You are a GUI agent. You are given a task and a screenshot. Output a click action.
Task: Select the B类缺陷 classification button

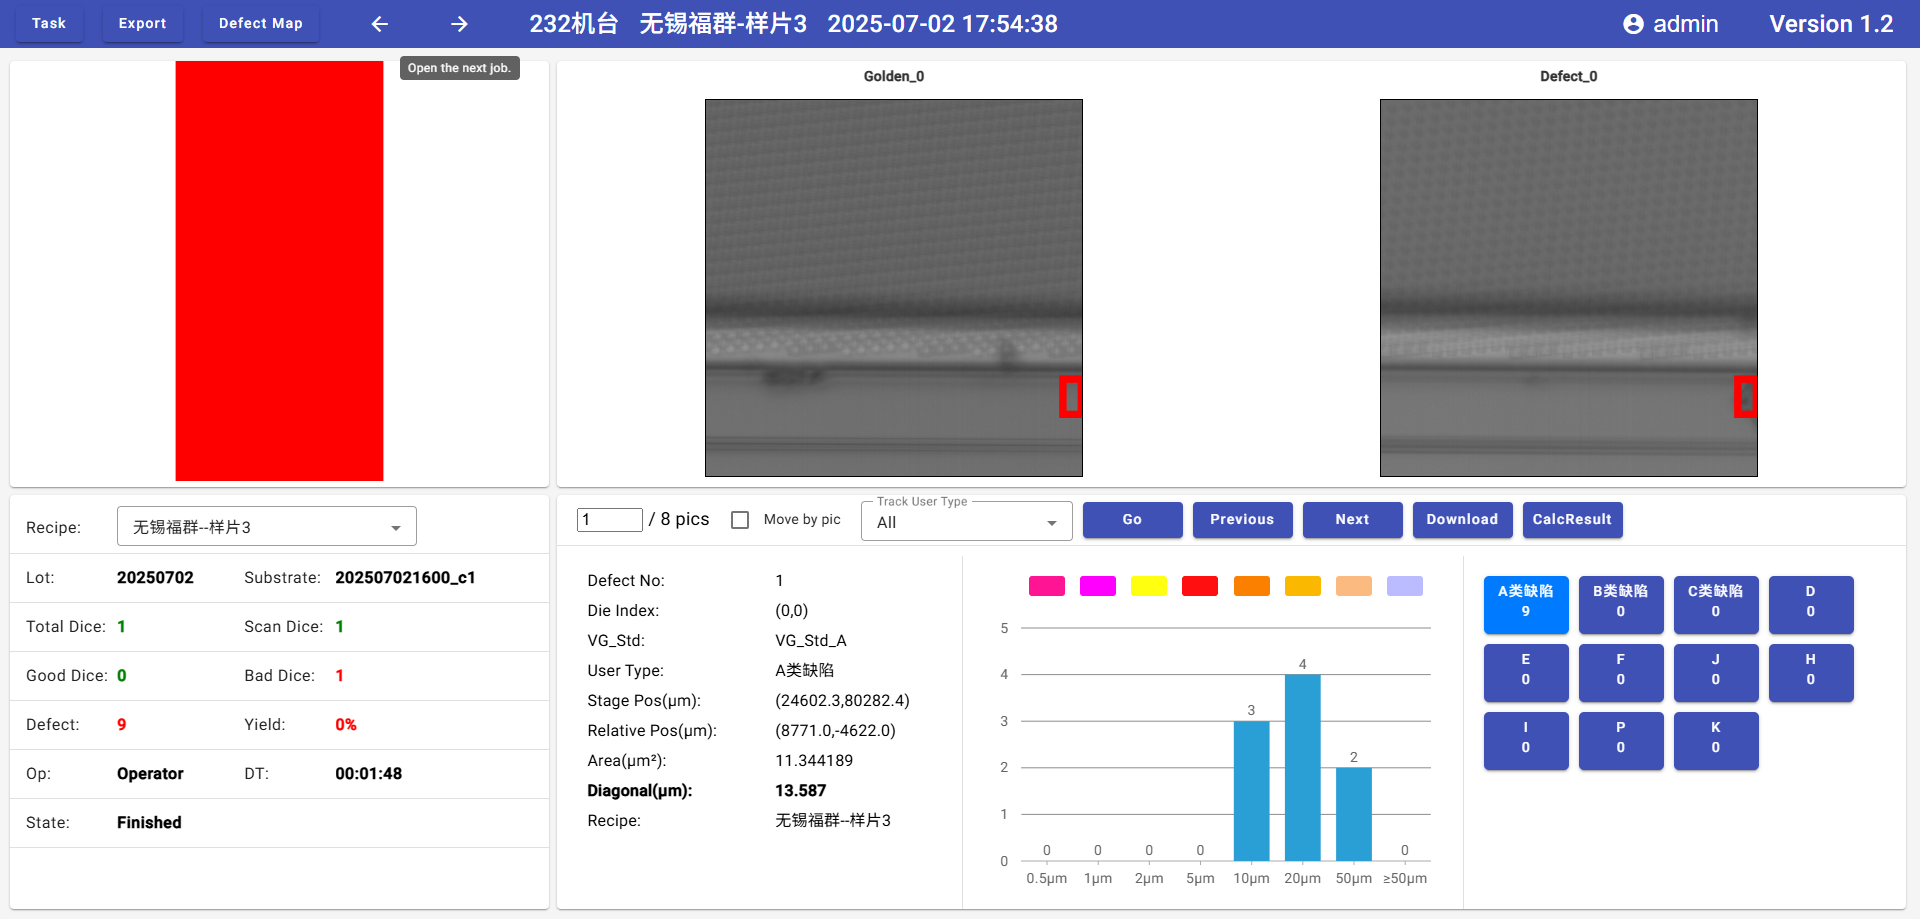[1621, 604]
